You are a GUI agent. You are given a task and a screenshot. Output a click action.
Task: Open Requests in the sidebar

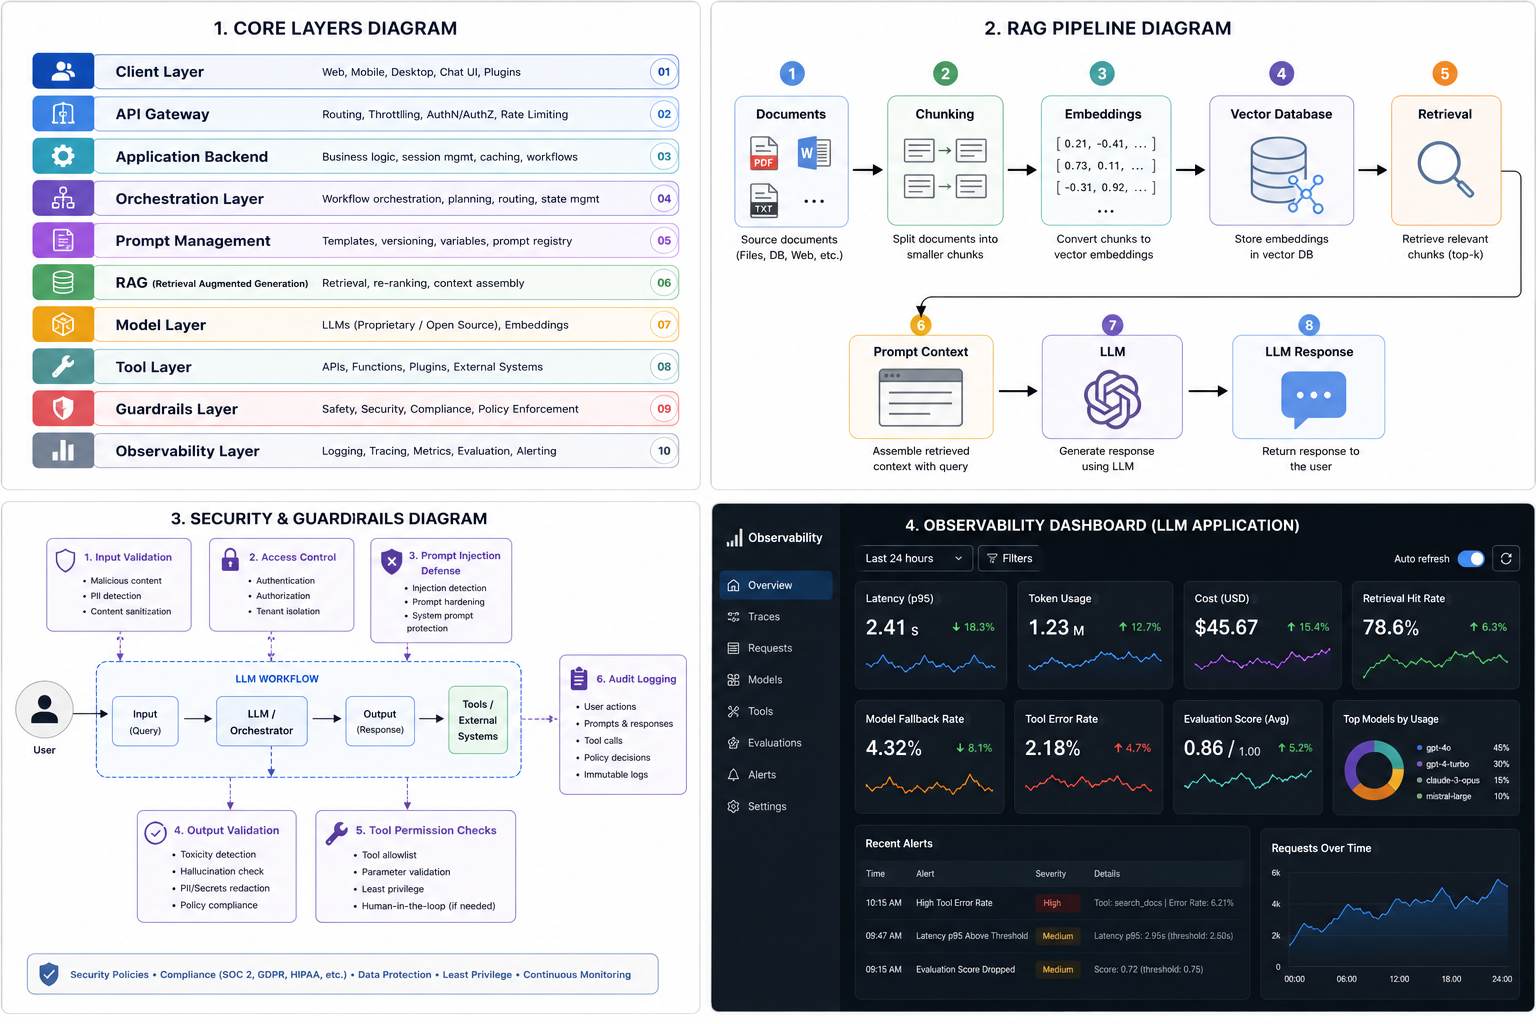coord(775,648)
